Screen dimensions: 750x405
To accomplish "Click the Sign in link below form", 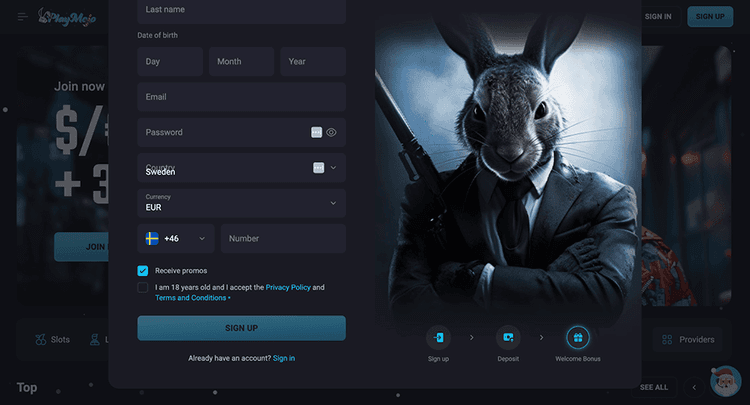I will click(x=284, y=358).
